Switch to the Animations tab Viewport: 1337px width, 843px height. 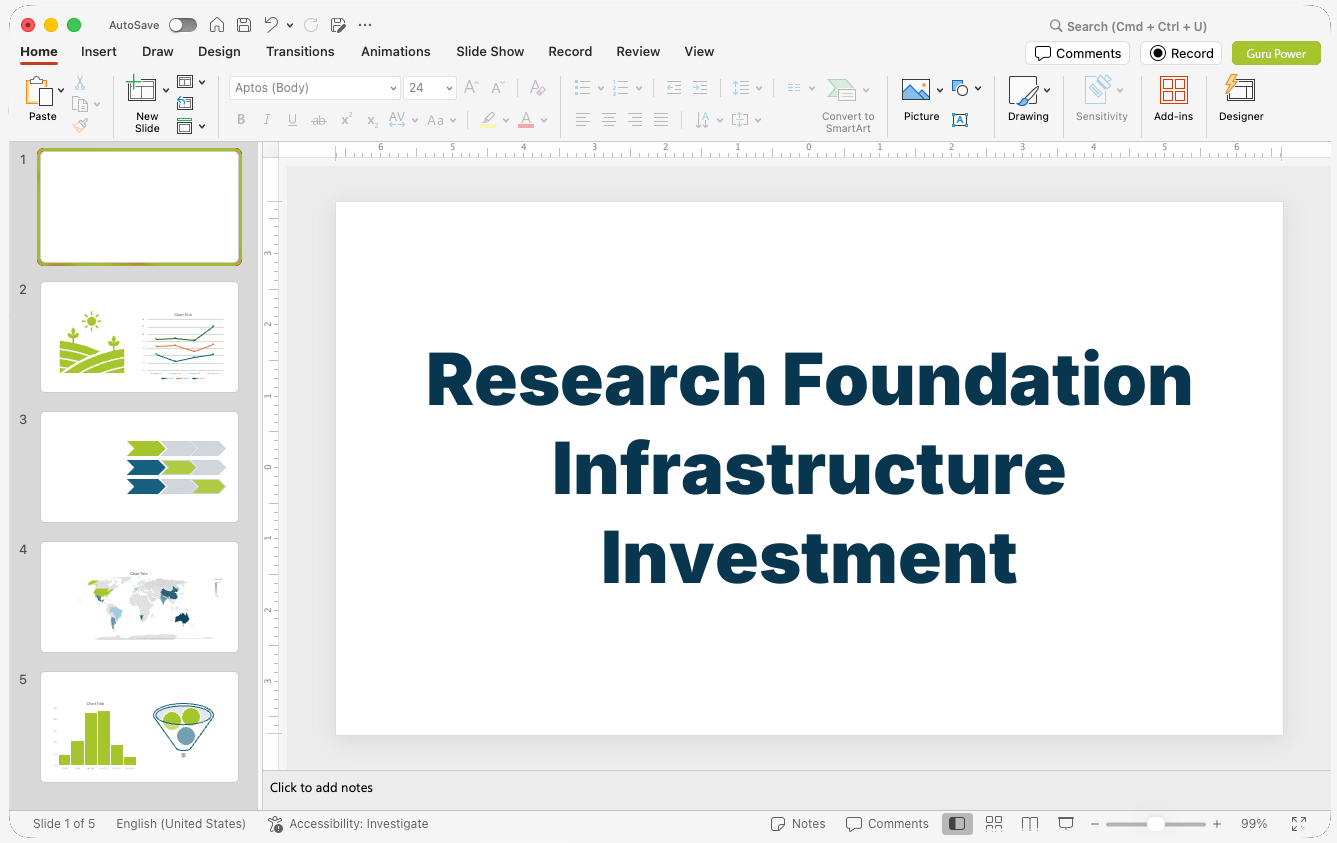pyautogui.click(x=396, y=52)
